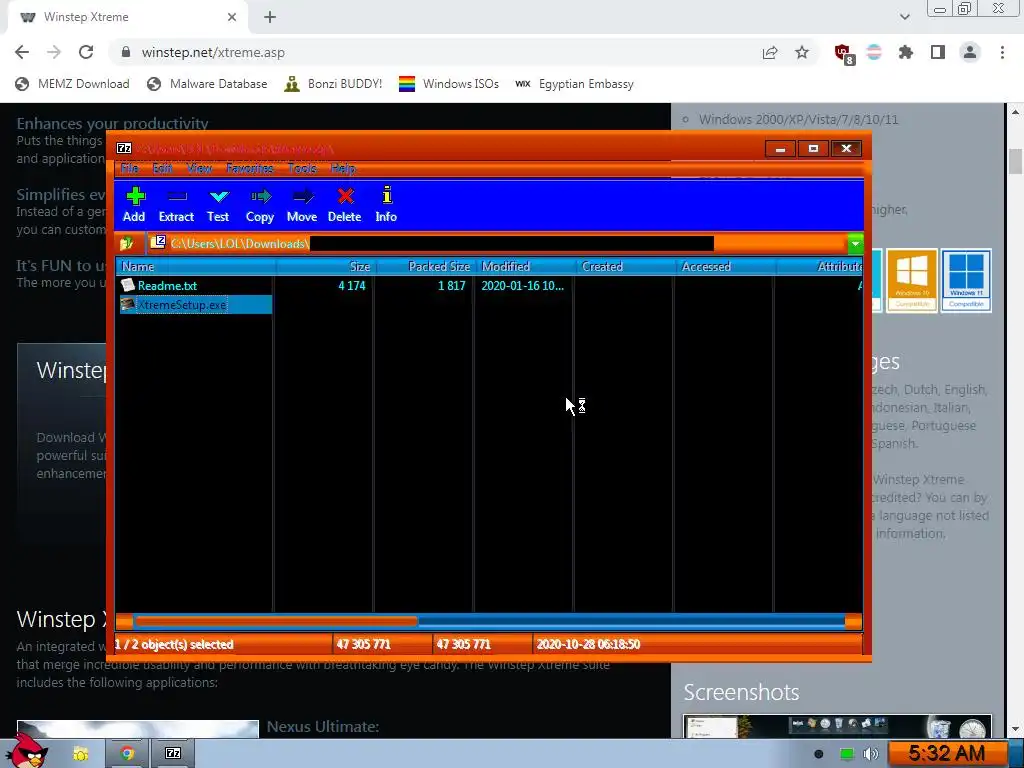The image size is (1024, 768).
Task: Click Readme.txt modified date 2020-01-16
Action: [x=522, y=285]
